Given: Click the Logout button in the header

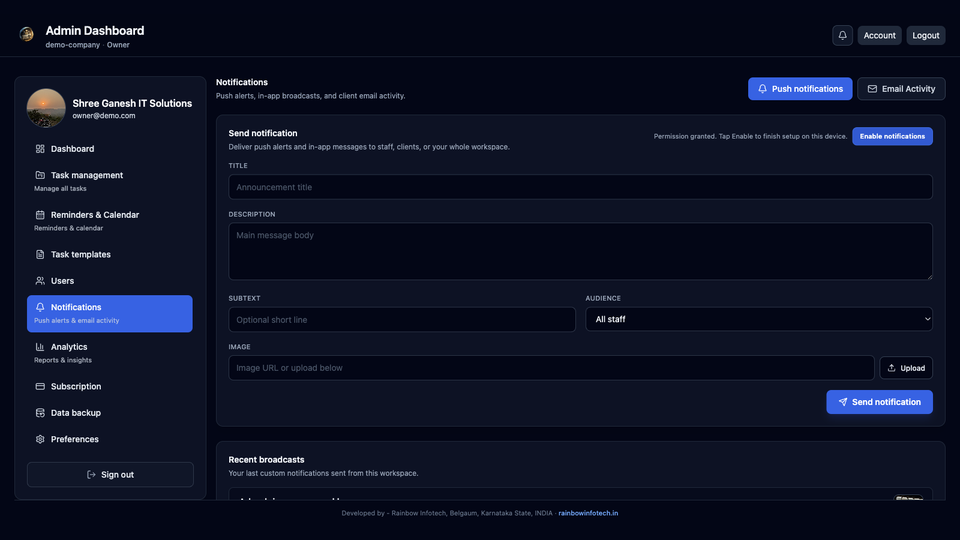Looking at the screenshot, I should coord(926,36).
